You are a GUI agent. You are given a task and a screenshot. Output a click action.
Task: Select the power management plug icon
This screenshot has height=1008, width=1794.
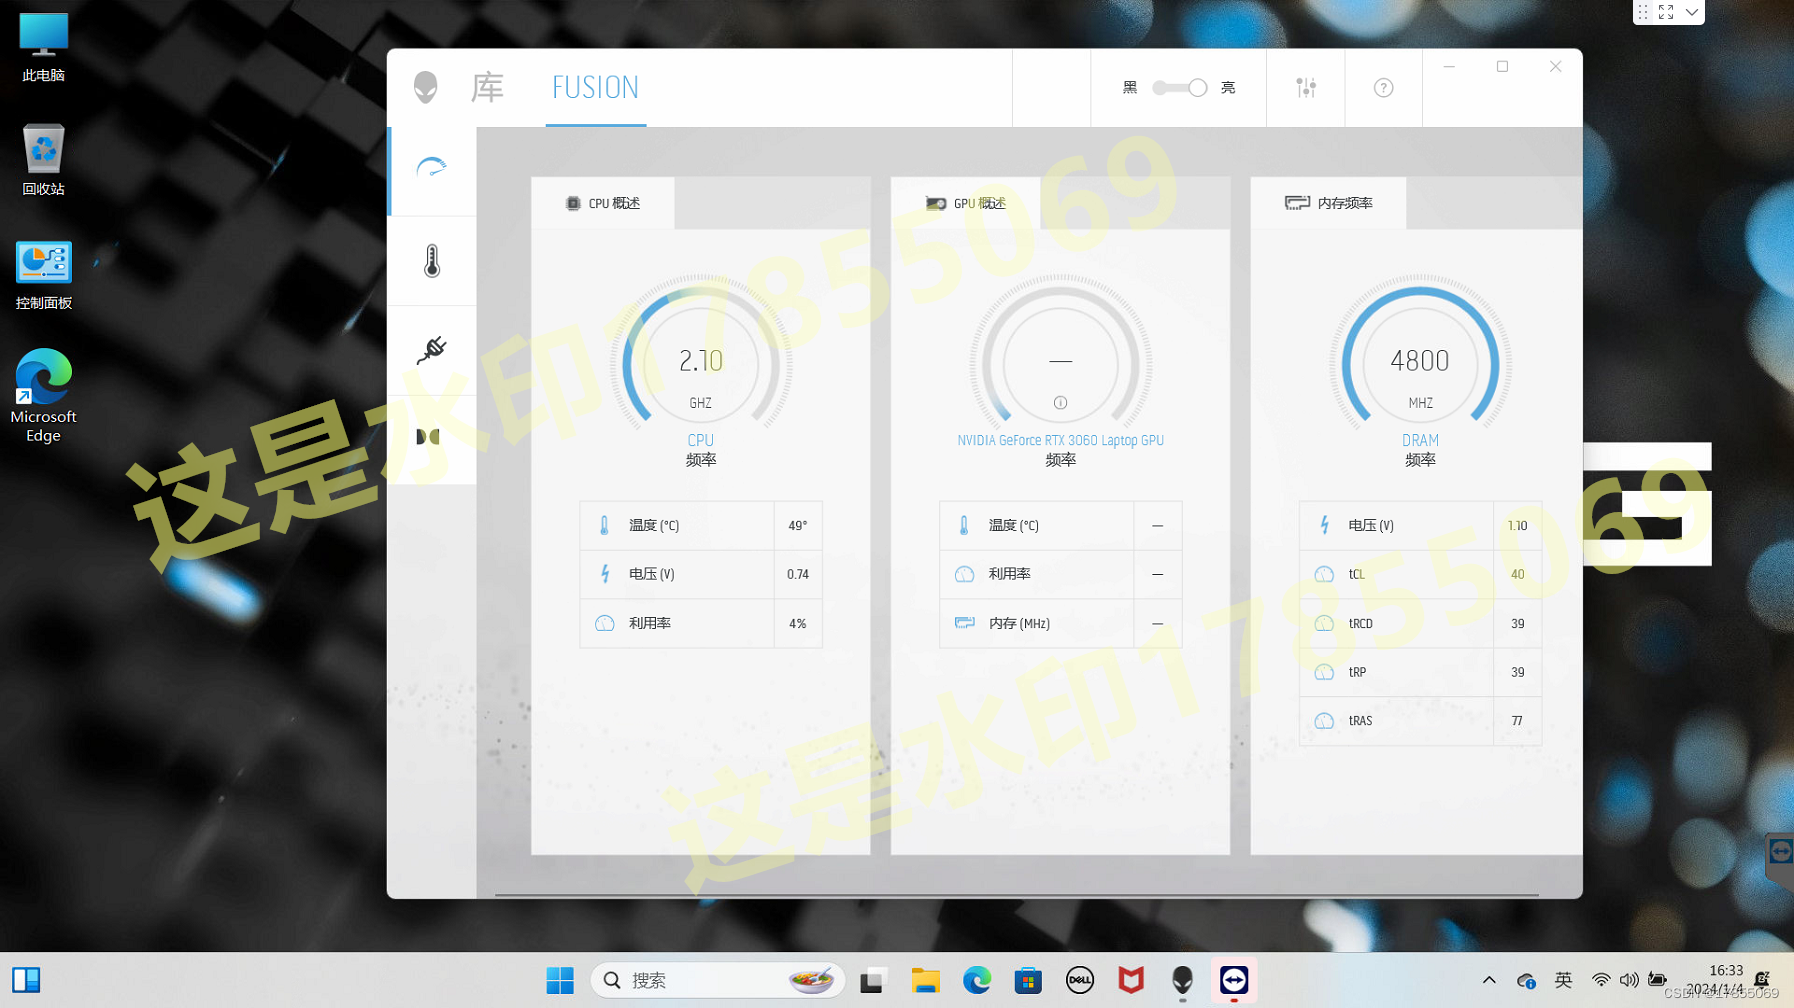[x=431, y=350]
